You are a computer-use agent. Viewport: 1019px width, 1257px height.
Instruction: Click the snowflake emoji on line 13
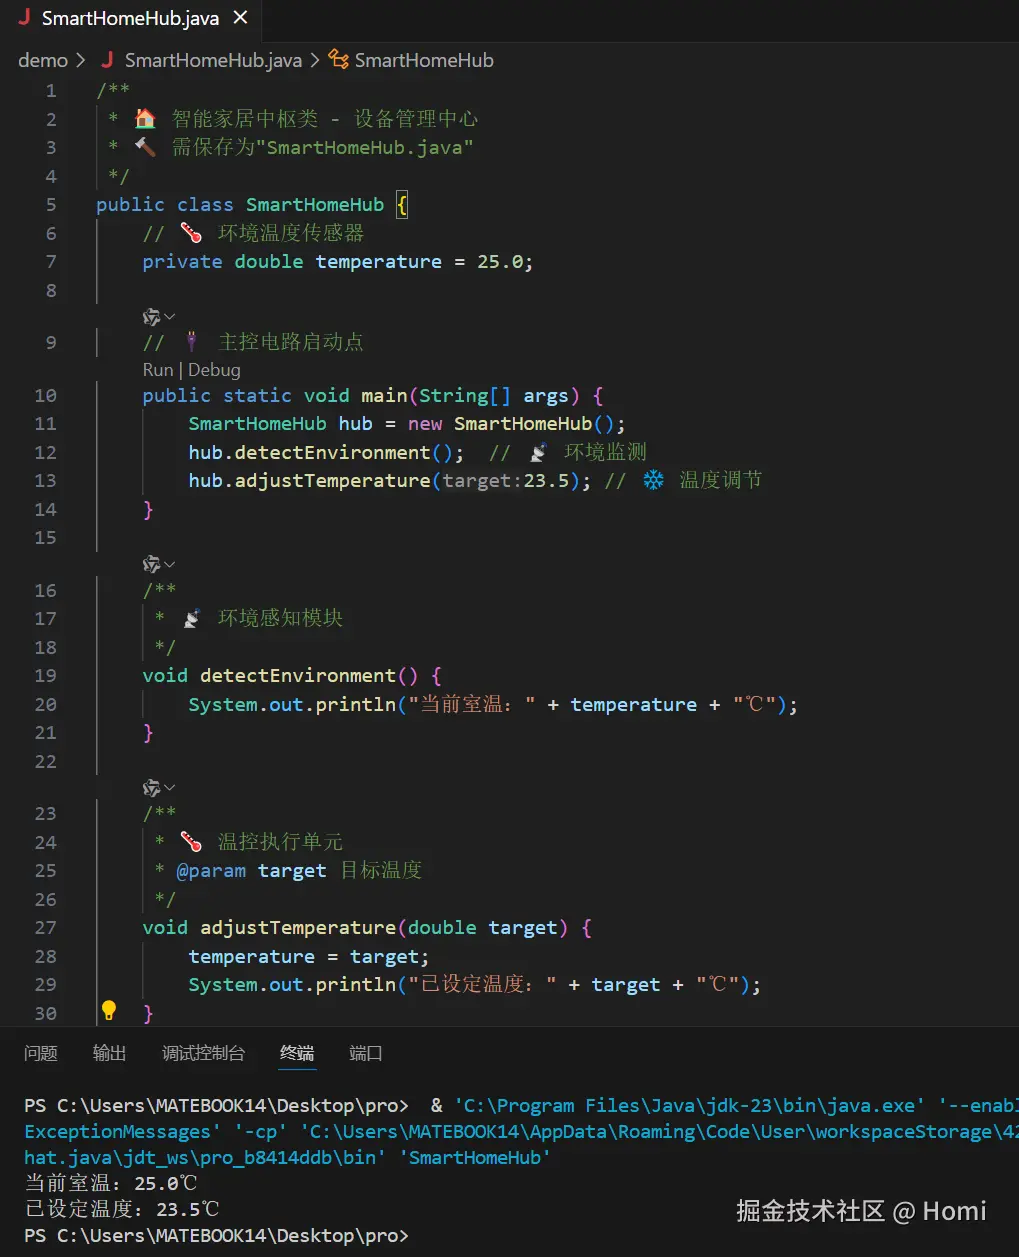click(x=653, y=481)
